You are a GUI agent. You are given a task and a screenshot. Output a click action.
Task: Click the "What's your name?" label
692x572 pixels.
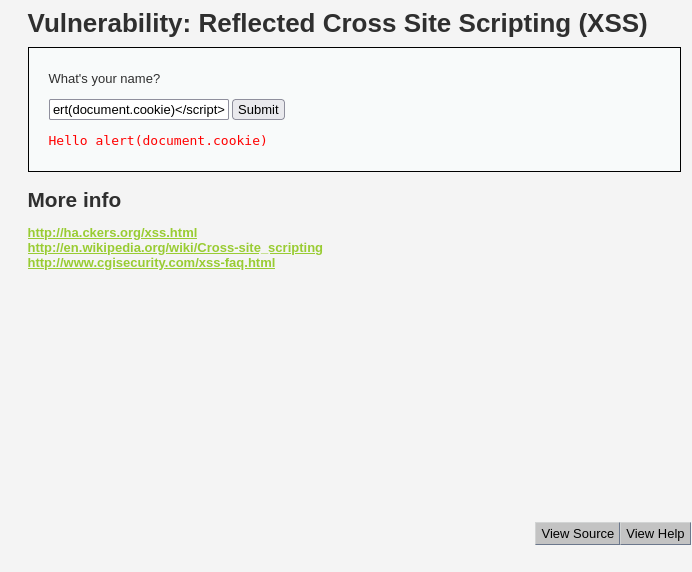pos(104,79)
